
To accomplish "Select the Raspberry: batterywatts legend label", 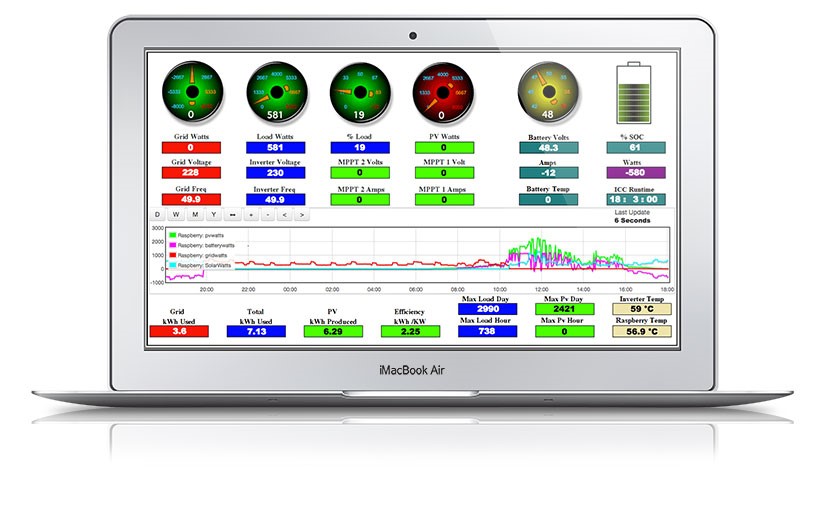I will [x=207, y=245].
